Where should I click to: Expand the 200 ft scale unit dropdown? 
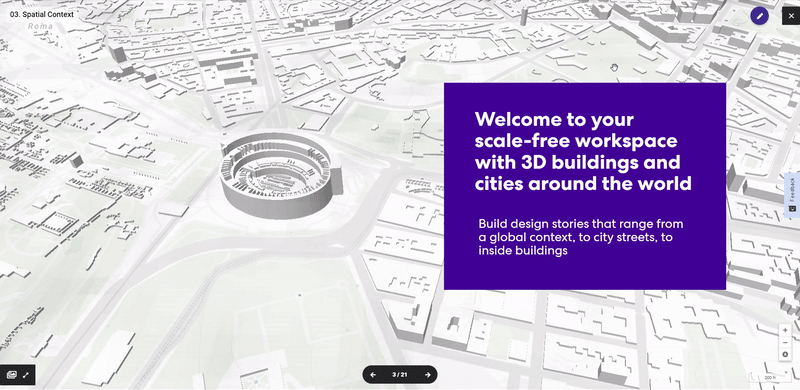[x=768, y=377]
